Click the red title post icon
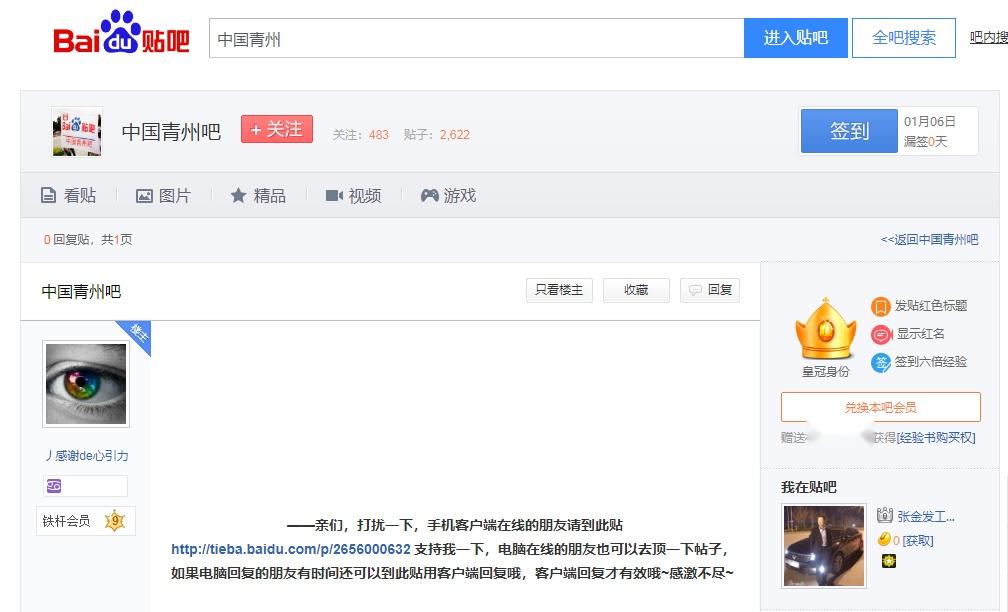The height and width of the screenshot is (612, 1008). [880, 306]
